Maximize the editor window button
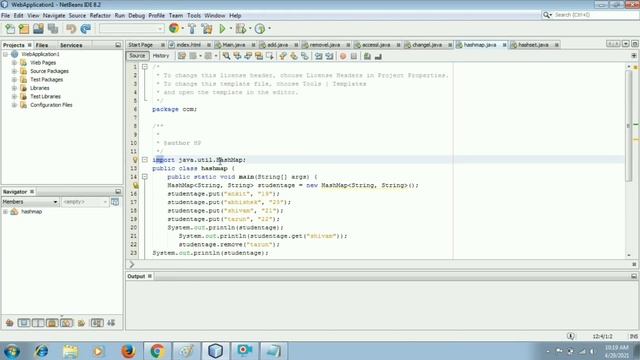The height and width of the screenshot is (360, 640). point(635,44)
